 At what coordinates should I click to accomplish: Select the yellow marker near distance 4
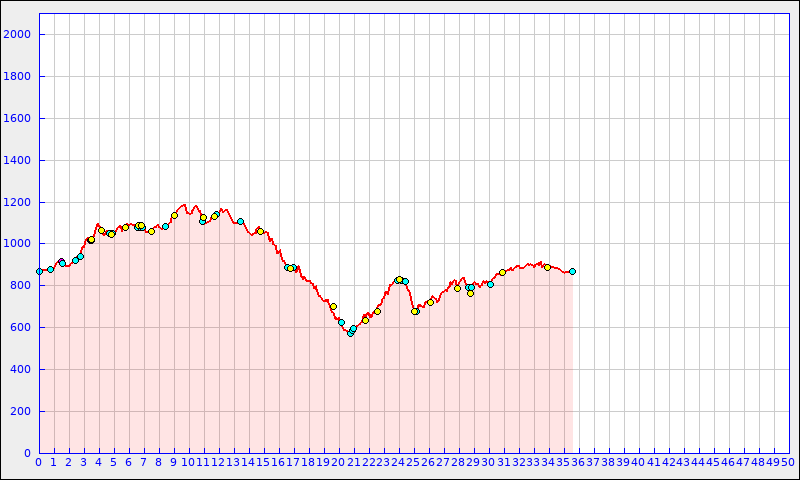coord(101,230)
